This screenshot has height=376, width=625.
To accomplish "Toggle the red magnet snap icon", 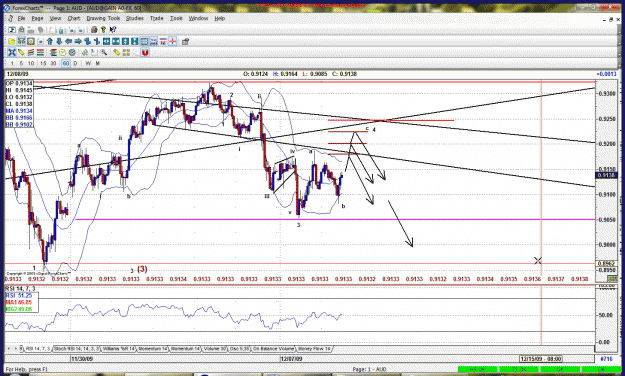I will pyautogui.click(x=145, y=52).
